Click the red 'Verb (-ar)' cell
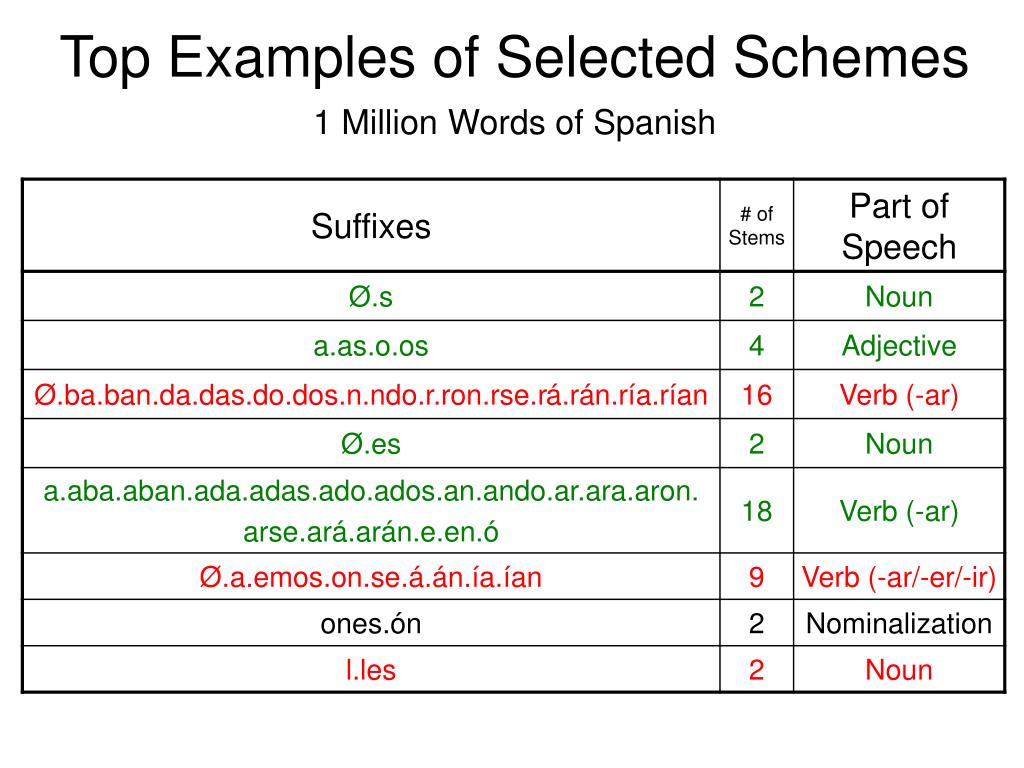 pos(899,394)
